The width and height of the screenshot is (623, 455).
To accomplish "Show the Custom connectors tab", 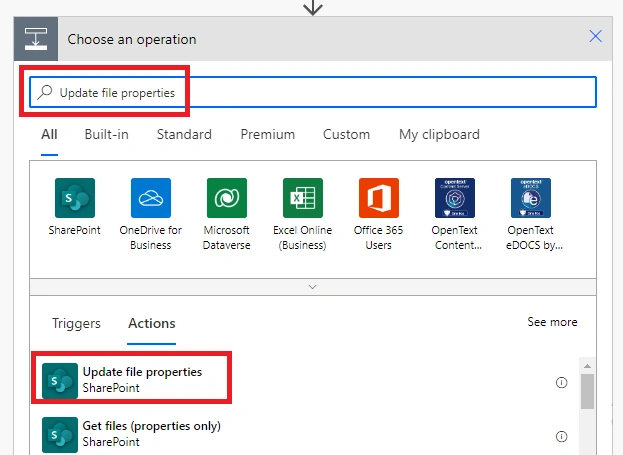I will click(x=346, y=134).
